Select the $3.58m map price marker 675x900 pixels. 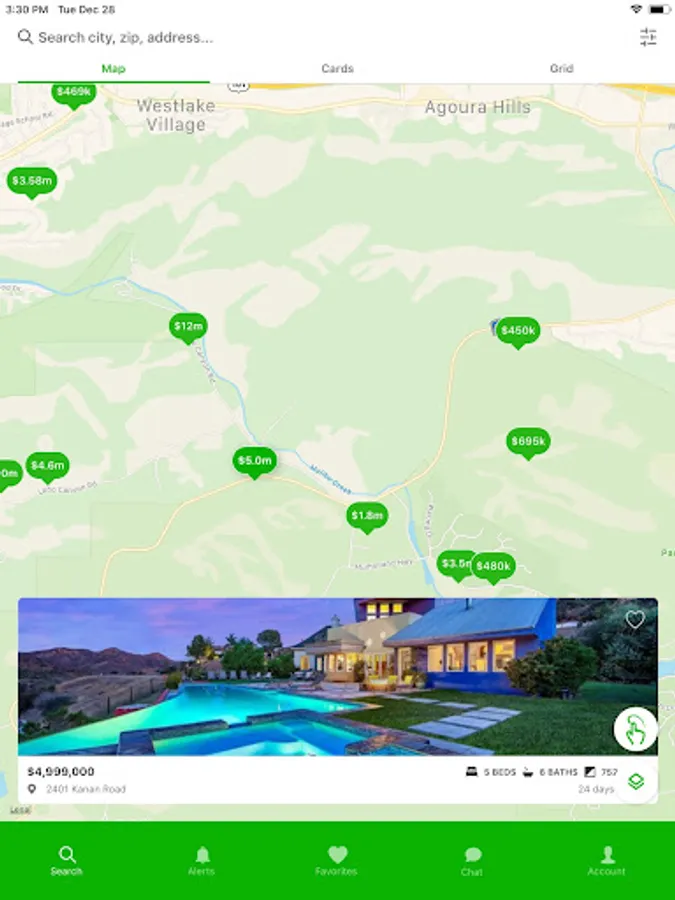(32, 183)
